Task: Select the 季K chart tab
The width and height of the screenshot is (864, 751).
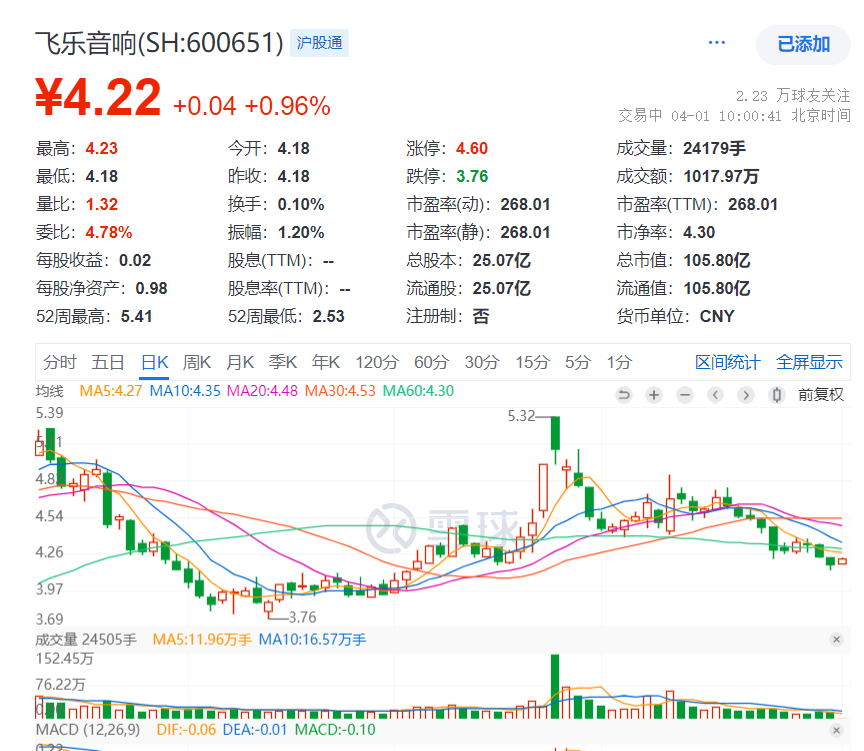Action: [x=283, y=362]
